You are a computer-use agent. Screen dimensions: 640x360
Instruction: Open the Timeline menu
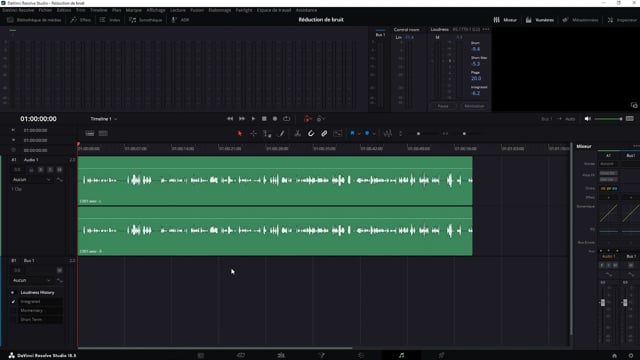(x=98, y=10)
